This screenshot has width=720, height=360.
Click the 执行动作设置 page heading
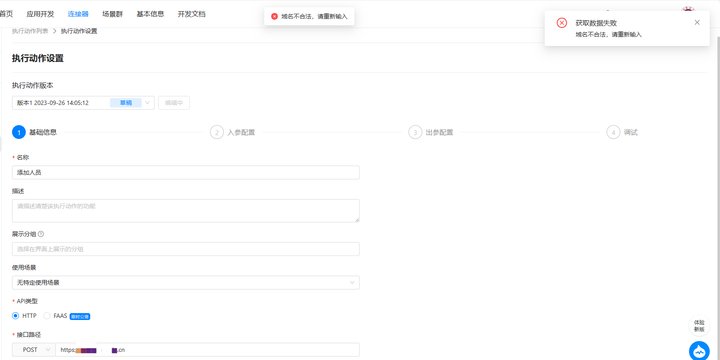38,58
